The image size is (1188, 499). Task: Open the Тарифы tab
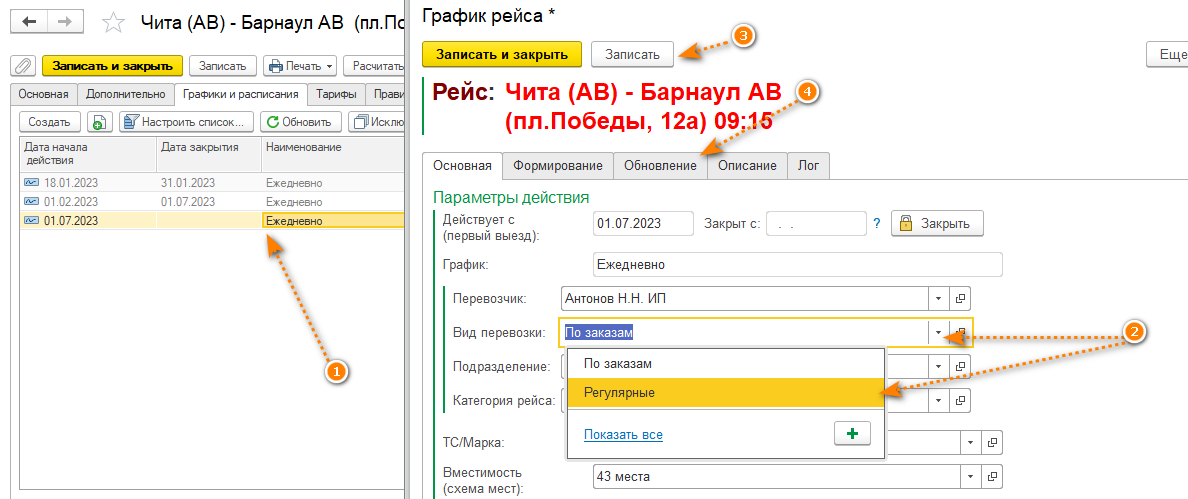pos(335,94)
